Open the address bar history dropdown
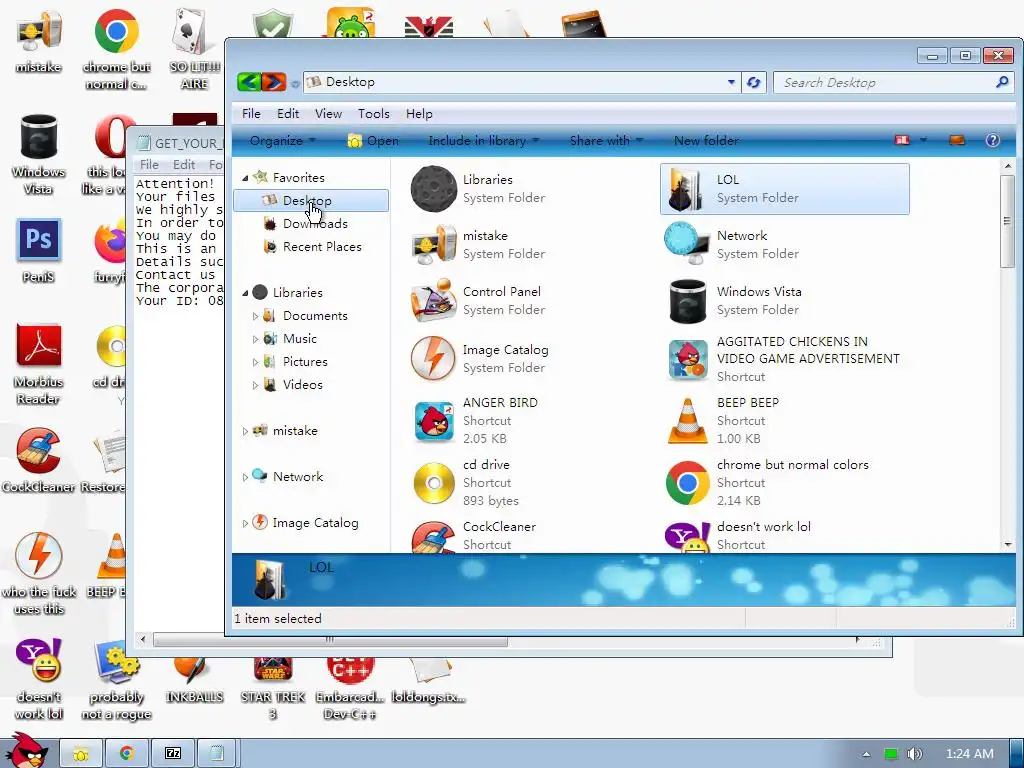 (731, 82)
